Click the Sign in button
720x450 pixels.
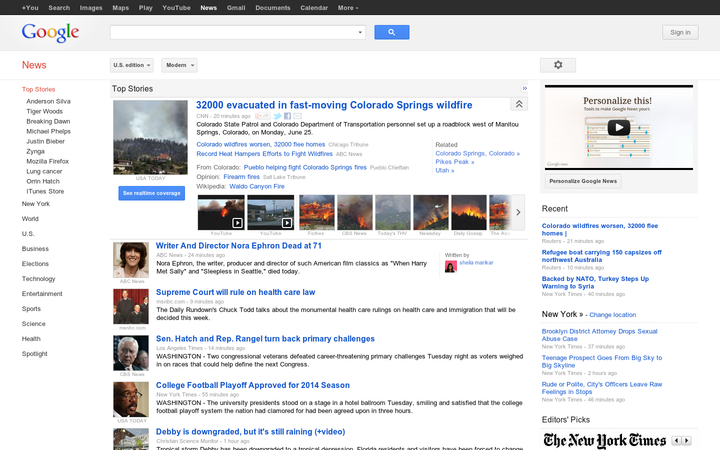680,32
